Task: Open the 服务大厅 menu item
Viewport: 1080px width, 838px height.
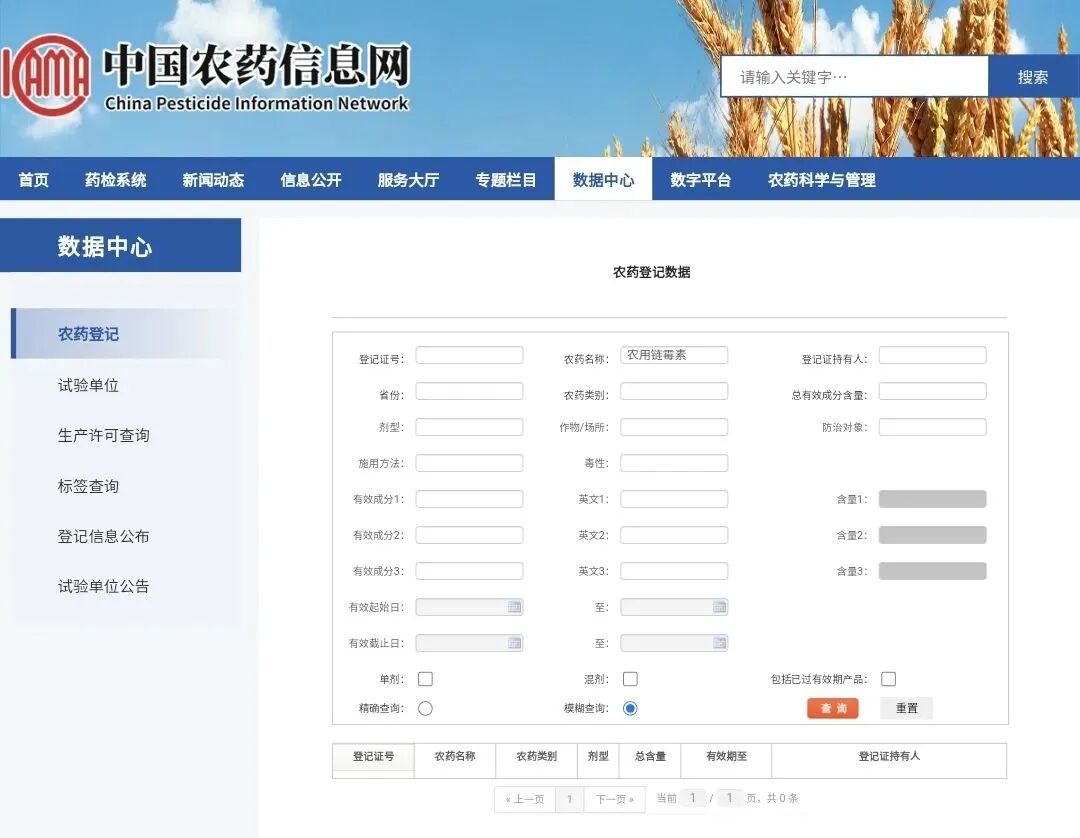Action: tap(407, 180)
